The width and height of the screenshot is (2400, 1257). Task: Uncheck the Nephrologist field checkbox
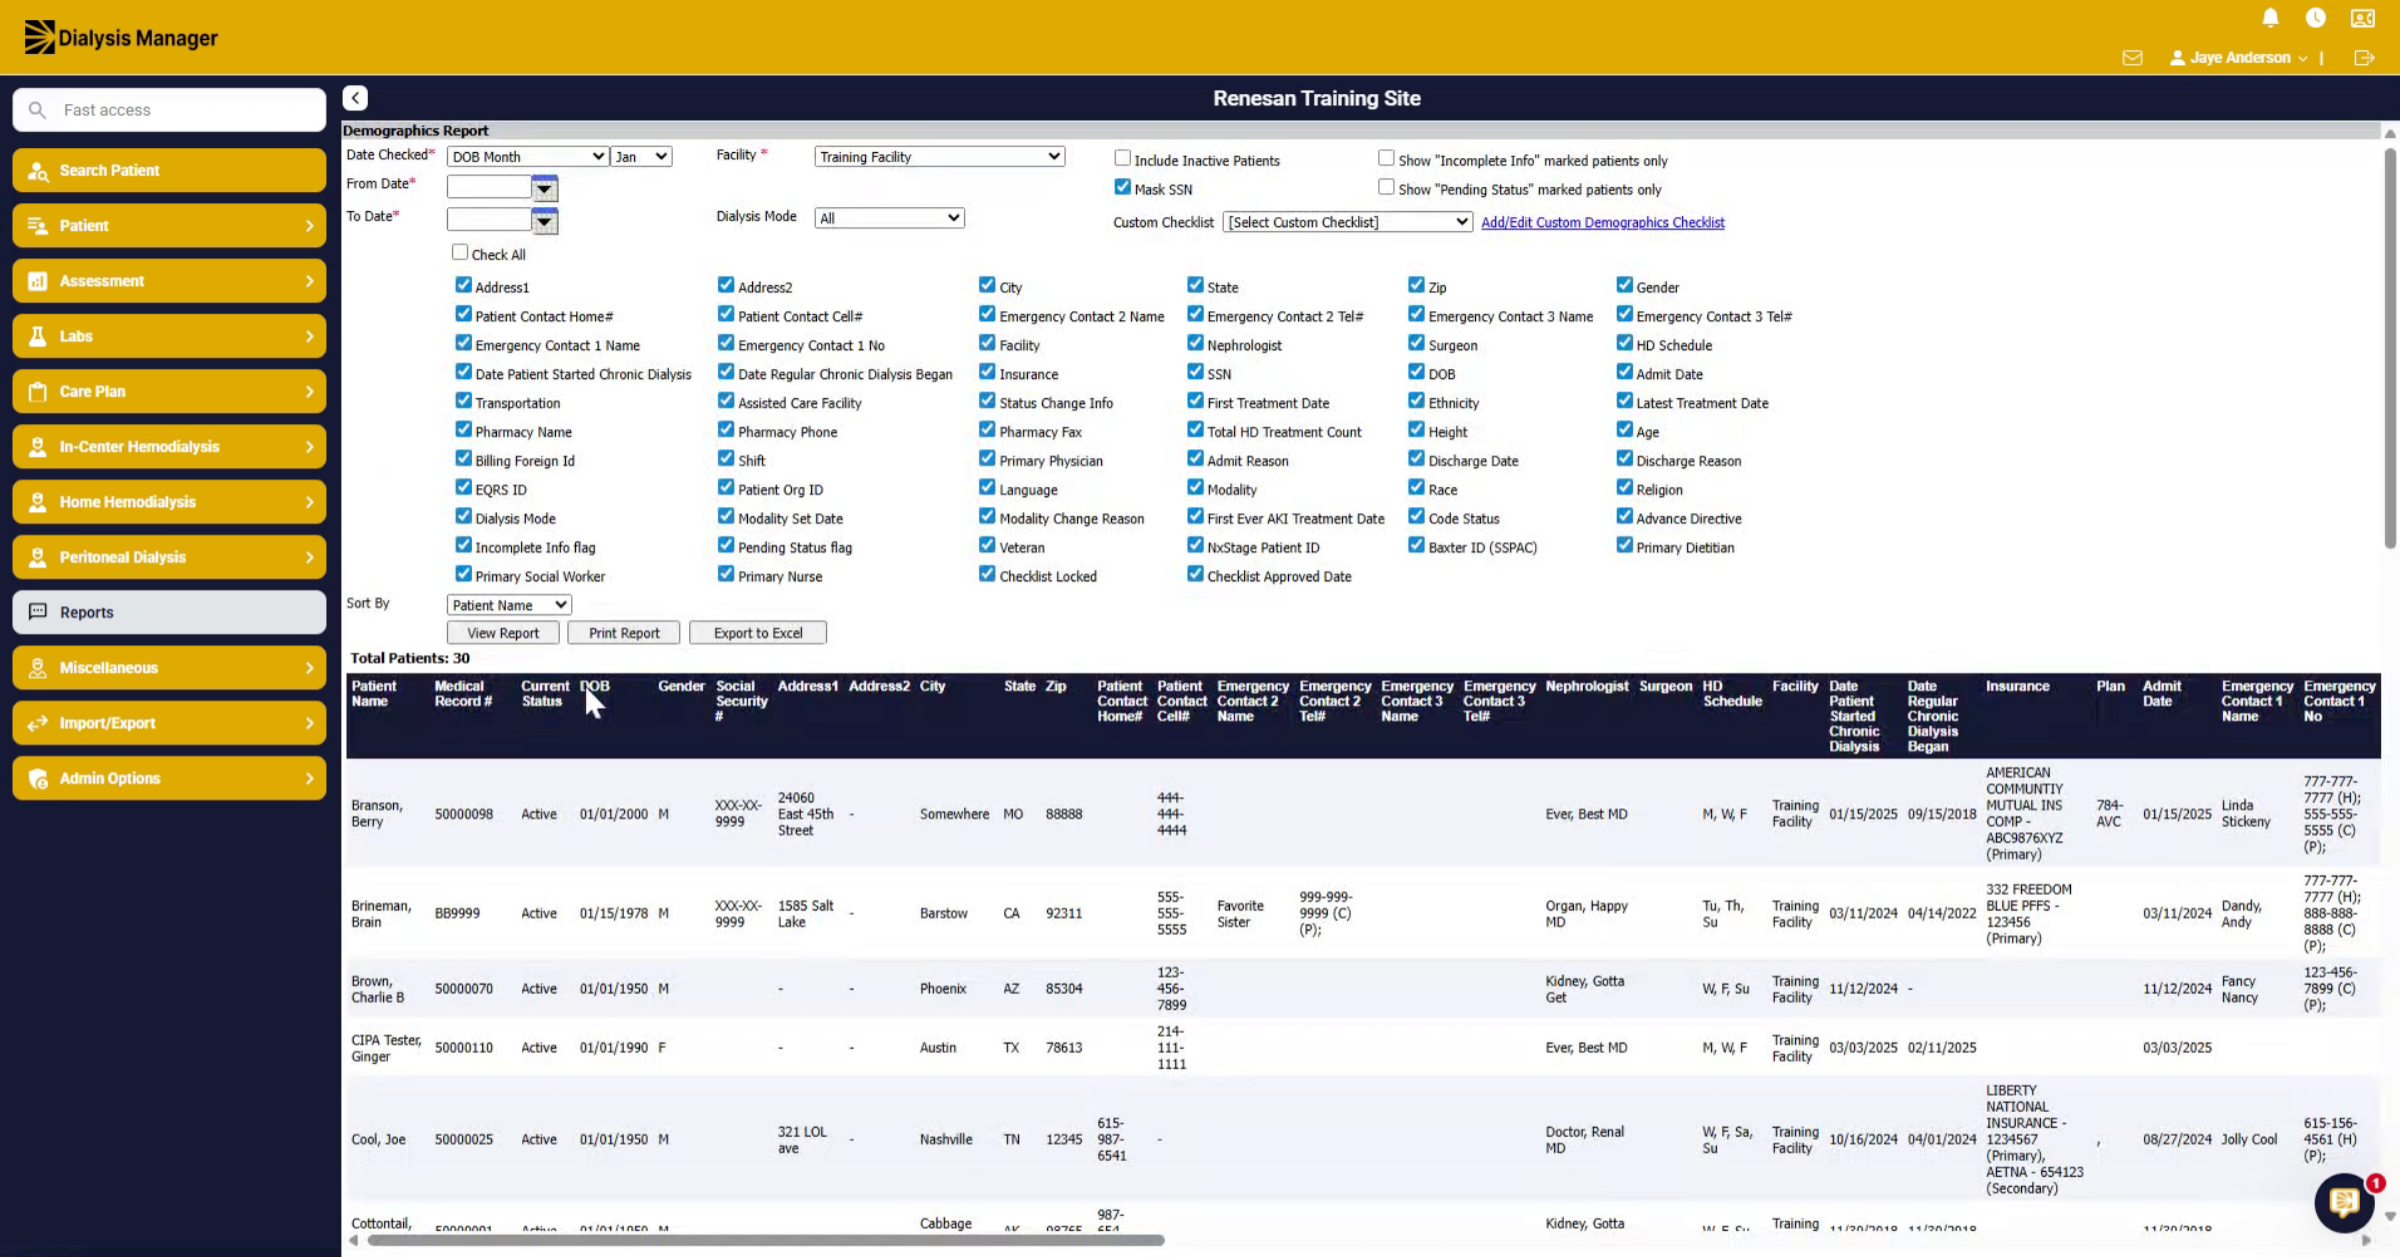point(1195,344)
